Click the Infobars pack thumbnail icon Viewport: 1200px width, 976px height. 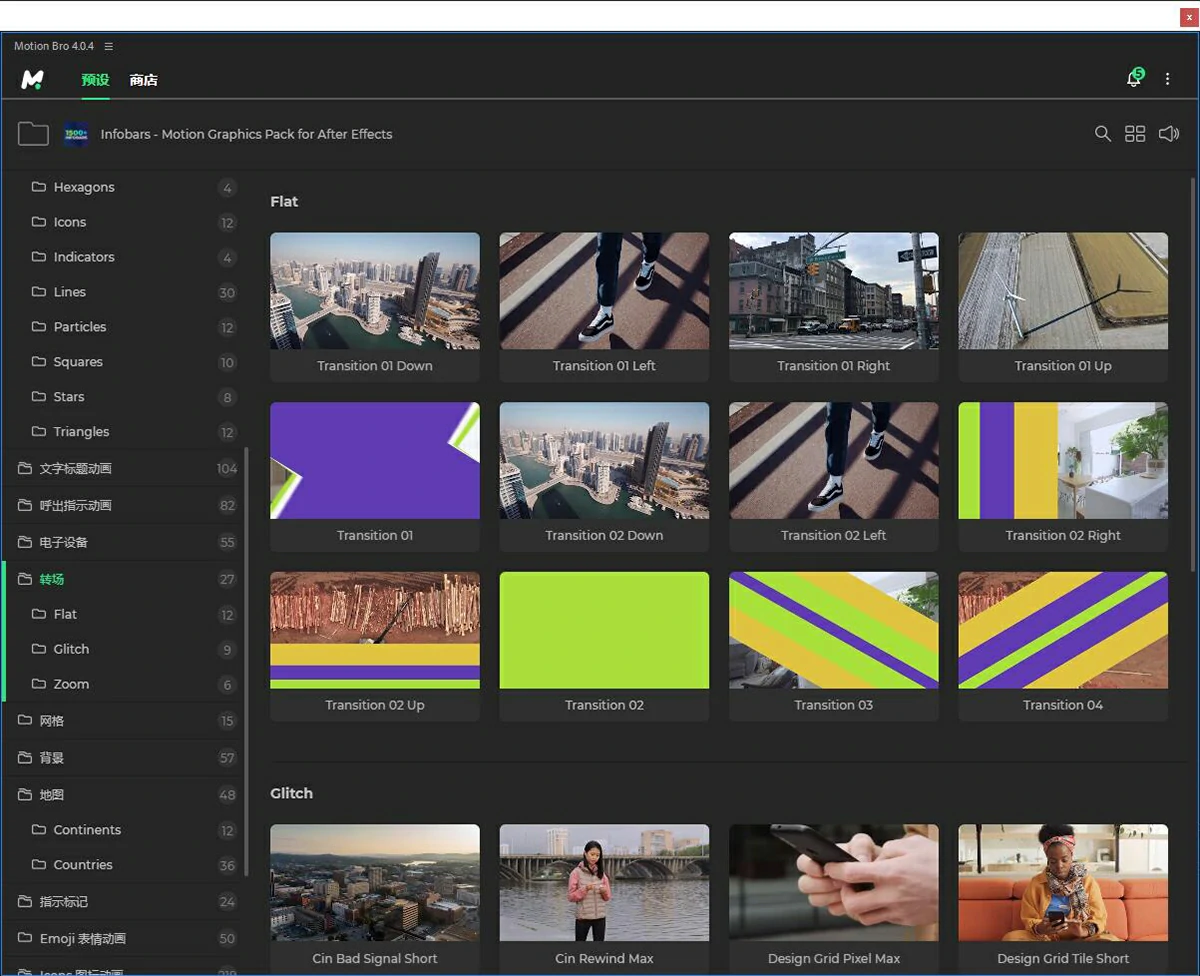point(76,134)
